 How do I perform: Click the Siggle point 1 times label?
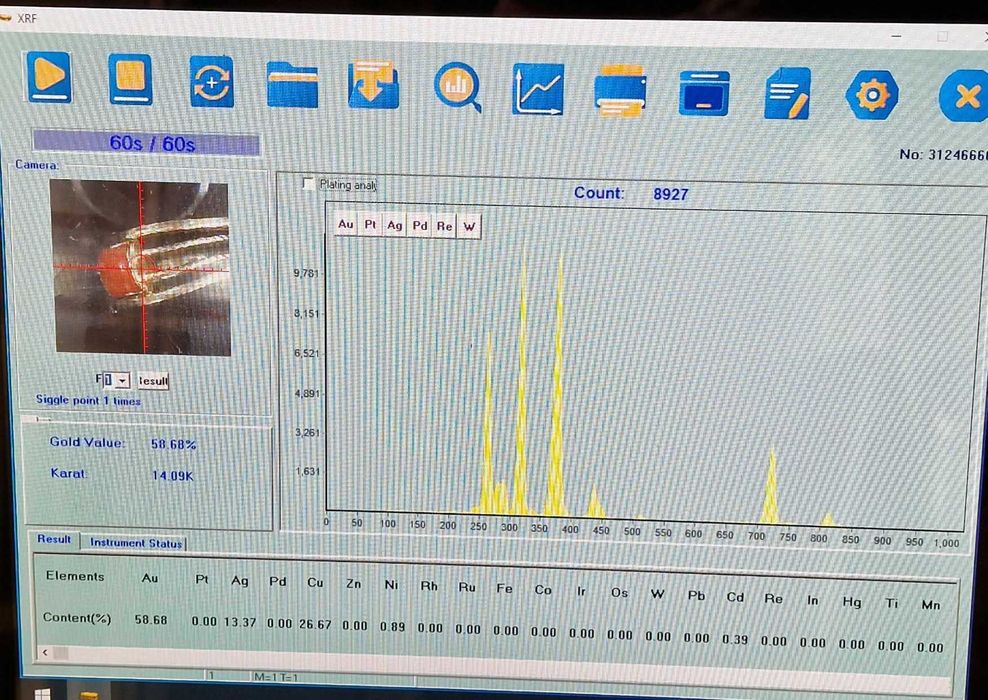[88, 400]
